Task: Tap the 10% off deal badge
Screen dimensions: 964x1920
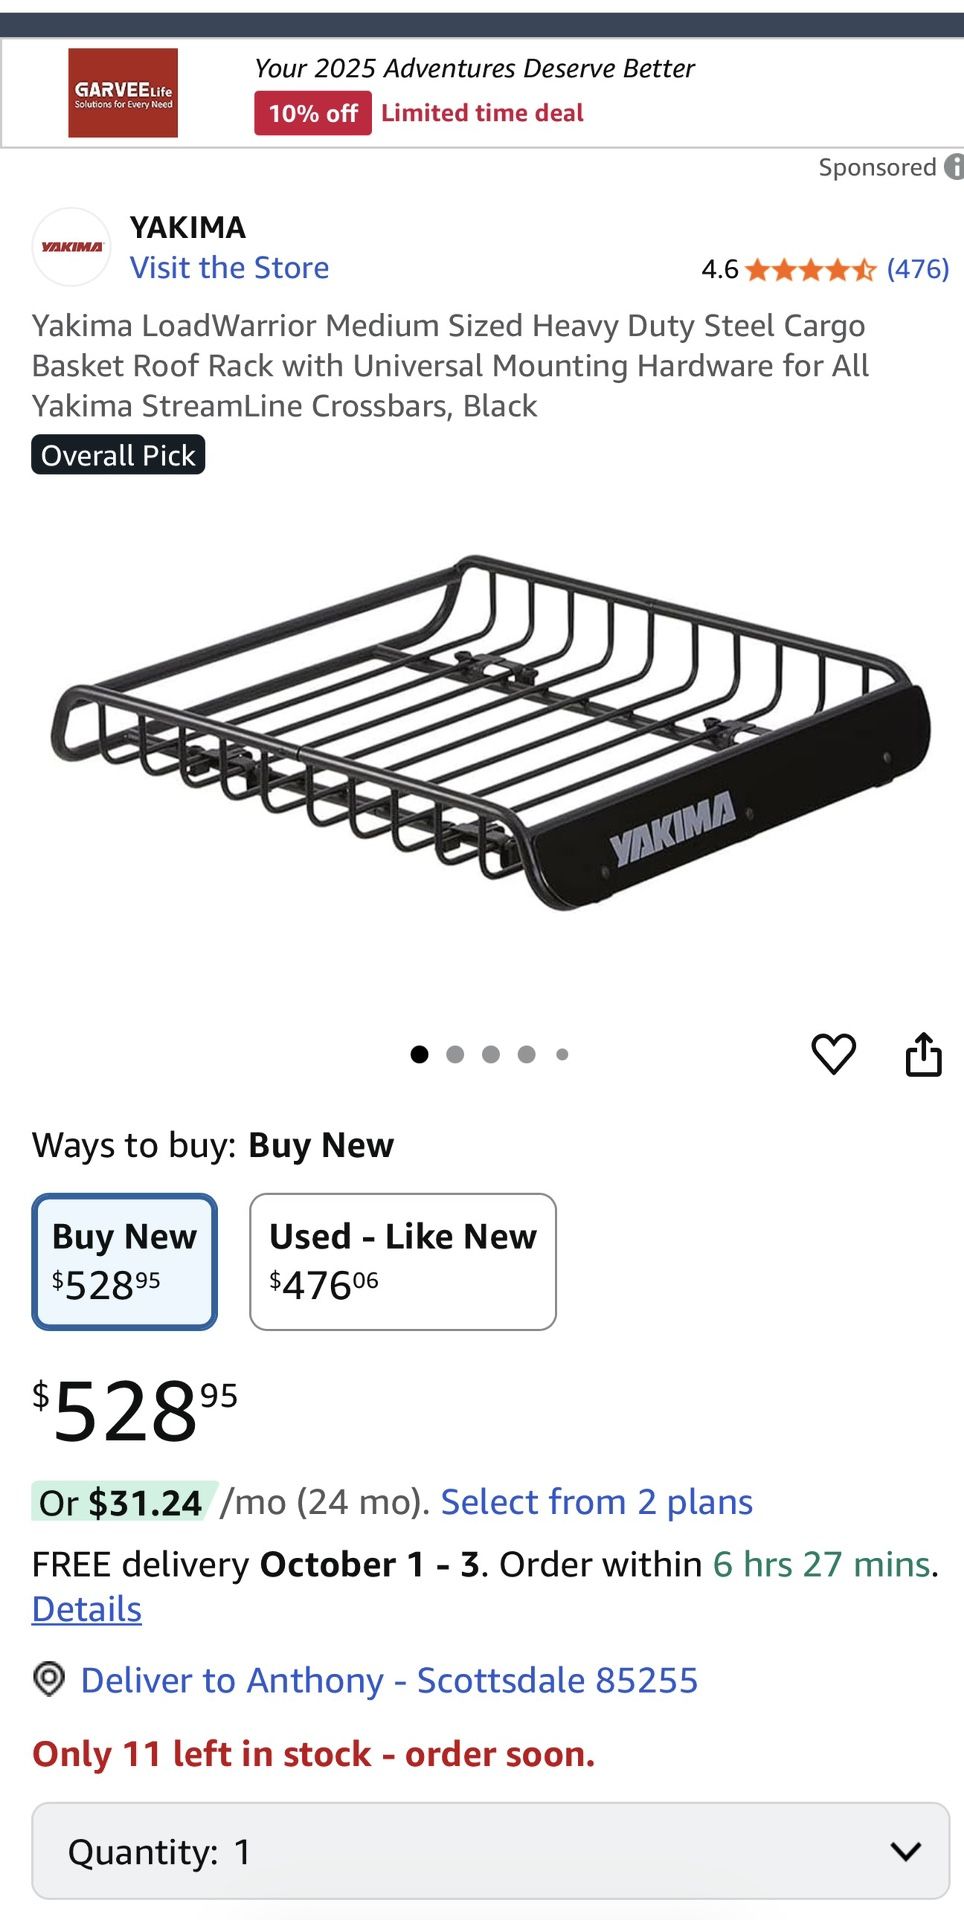Action: (313, 113)
